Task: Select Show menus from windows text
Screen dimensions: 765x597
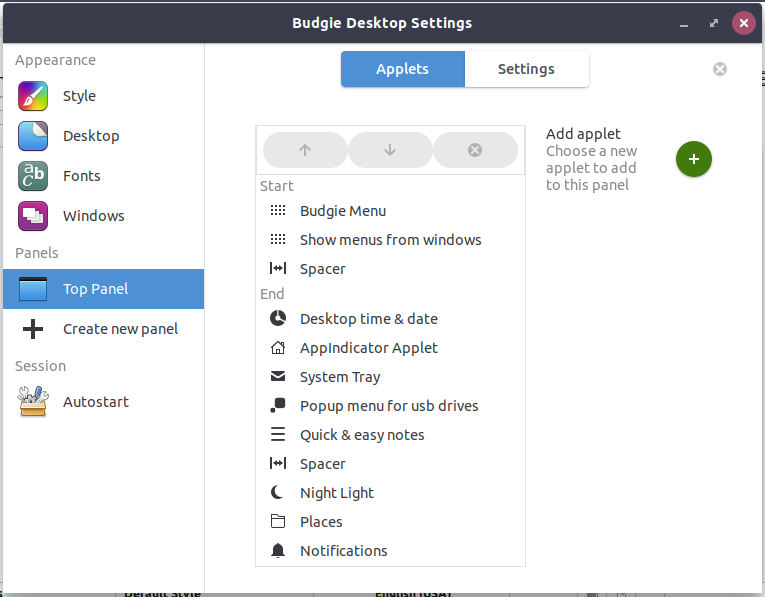Action: click(391, 239)
